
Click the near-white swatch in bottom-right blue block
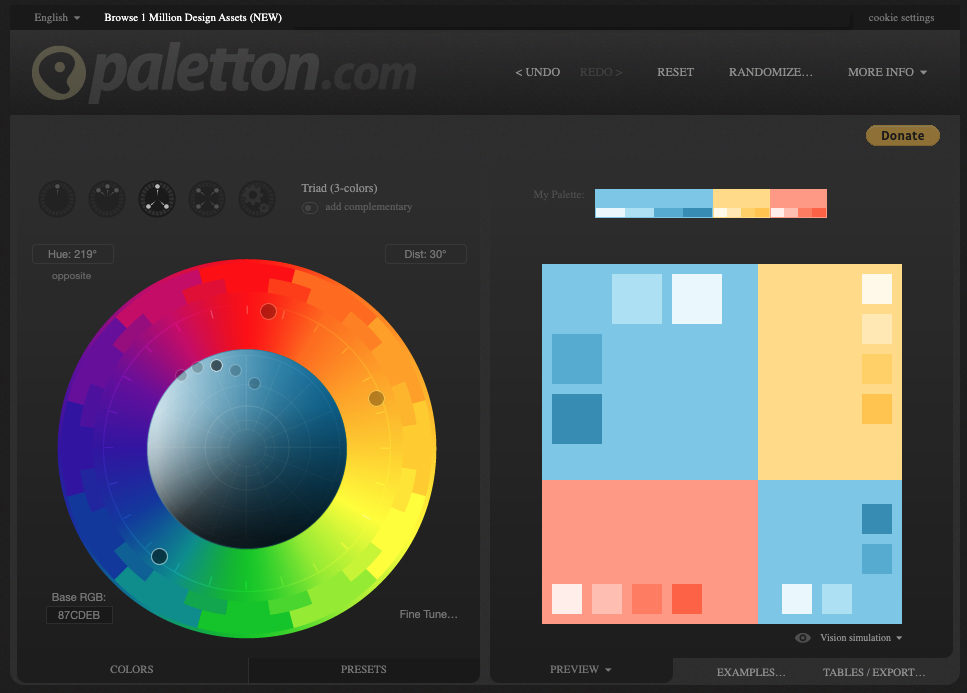click(797, 599)
